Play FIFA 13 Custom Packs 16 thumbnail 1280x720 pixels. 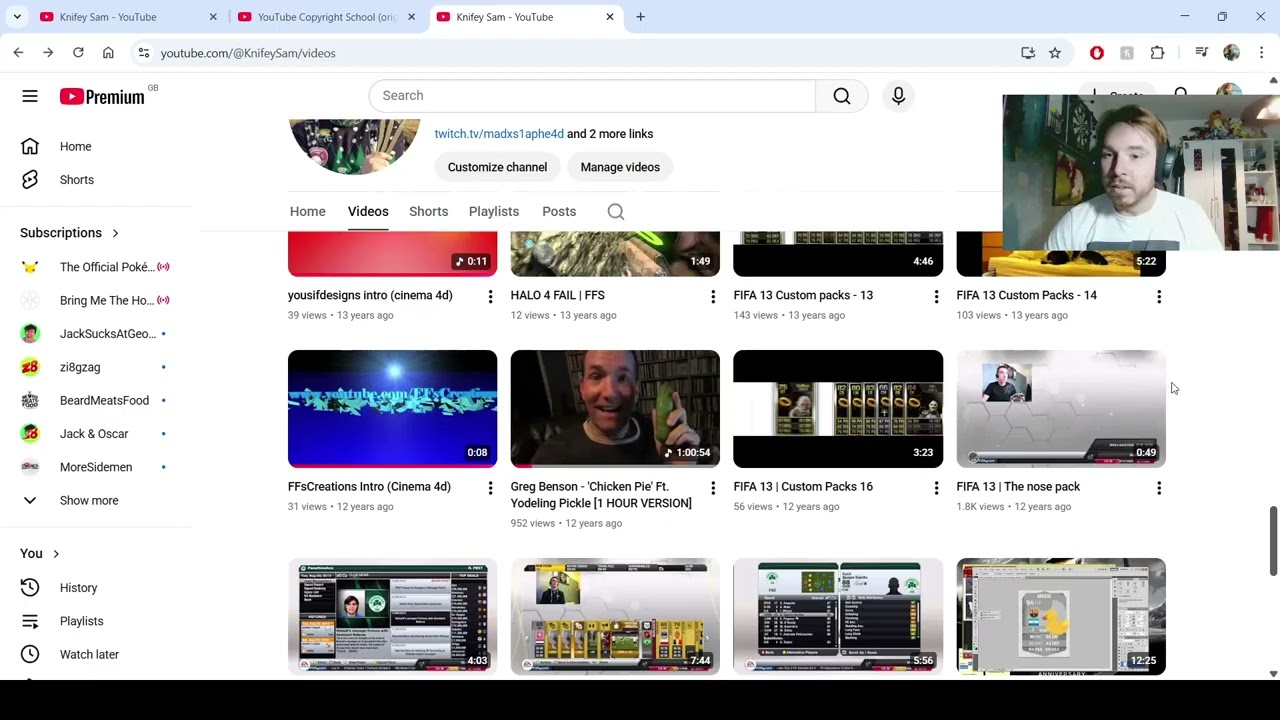click(x=838, y=409)
